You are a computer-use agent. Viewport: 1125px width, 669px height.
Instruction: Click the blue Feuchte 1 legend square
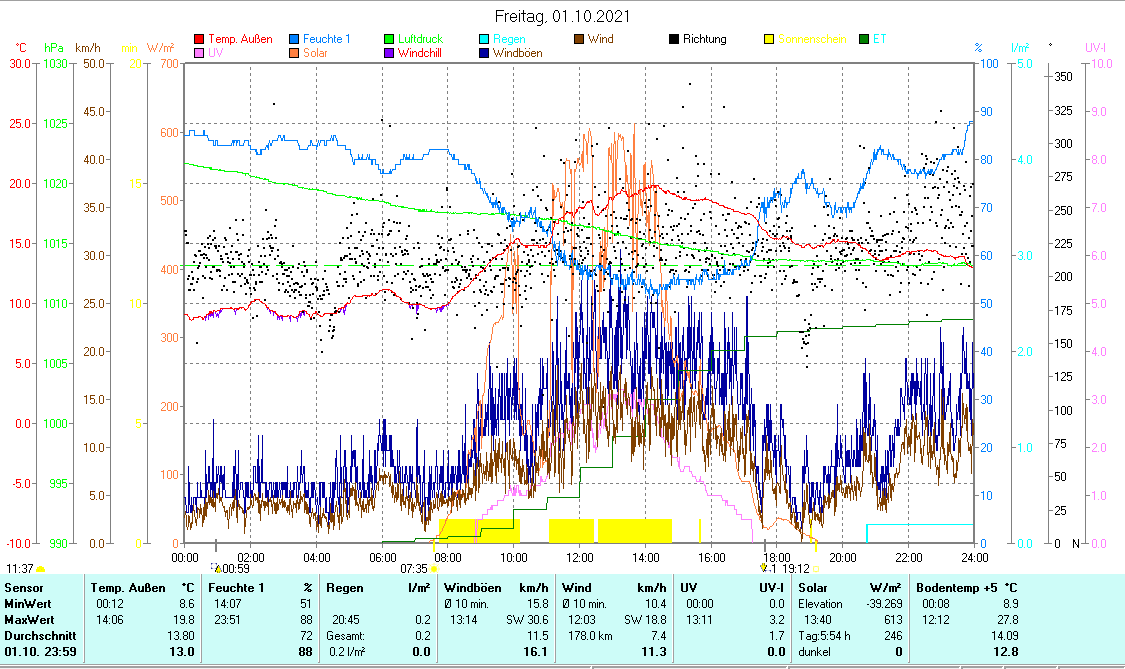point(294,40)
